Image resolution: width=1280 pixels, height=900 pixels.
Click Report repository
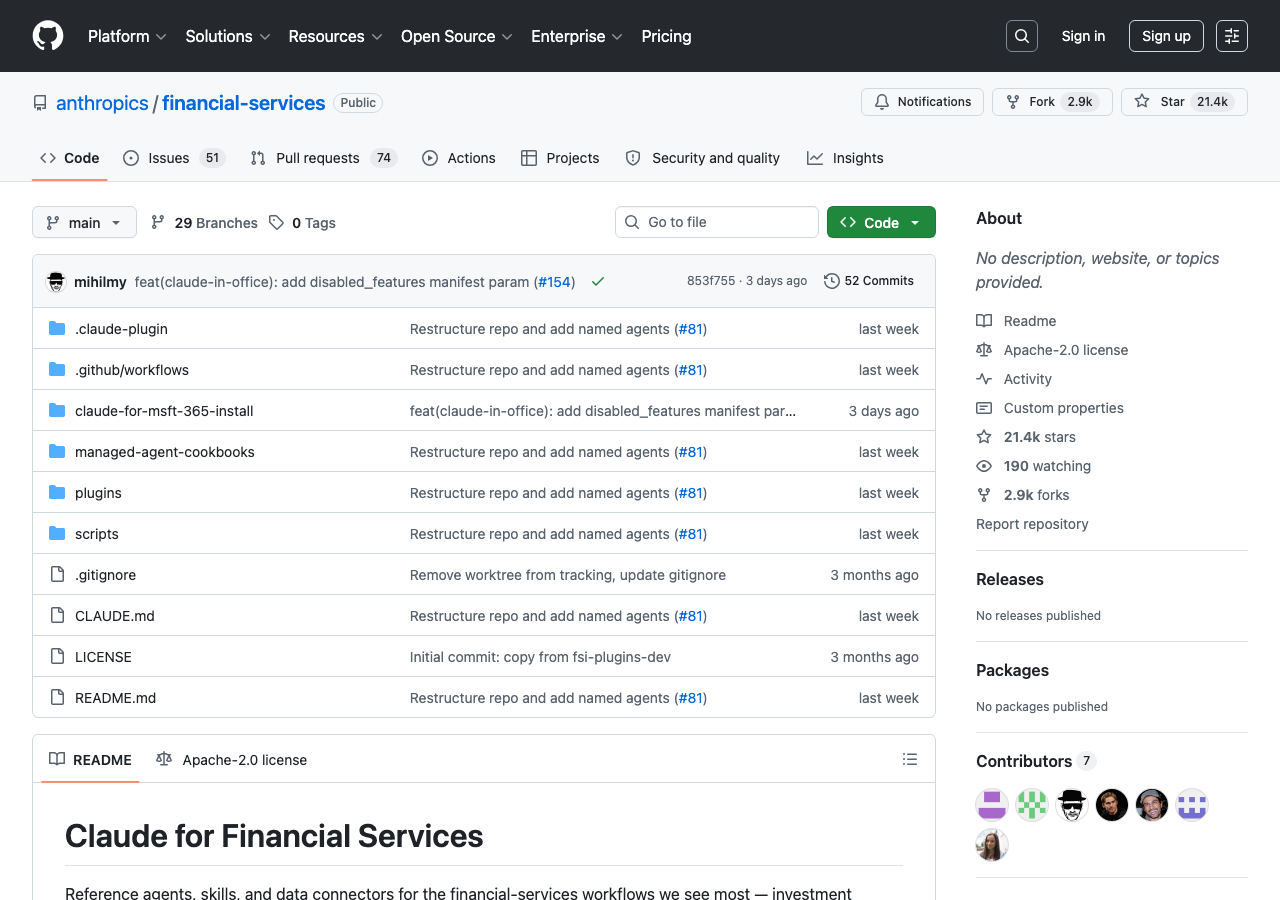pos(1032,524)
